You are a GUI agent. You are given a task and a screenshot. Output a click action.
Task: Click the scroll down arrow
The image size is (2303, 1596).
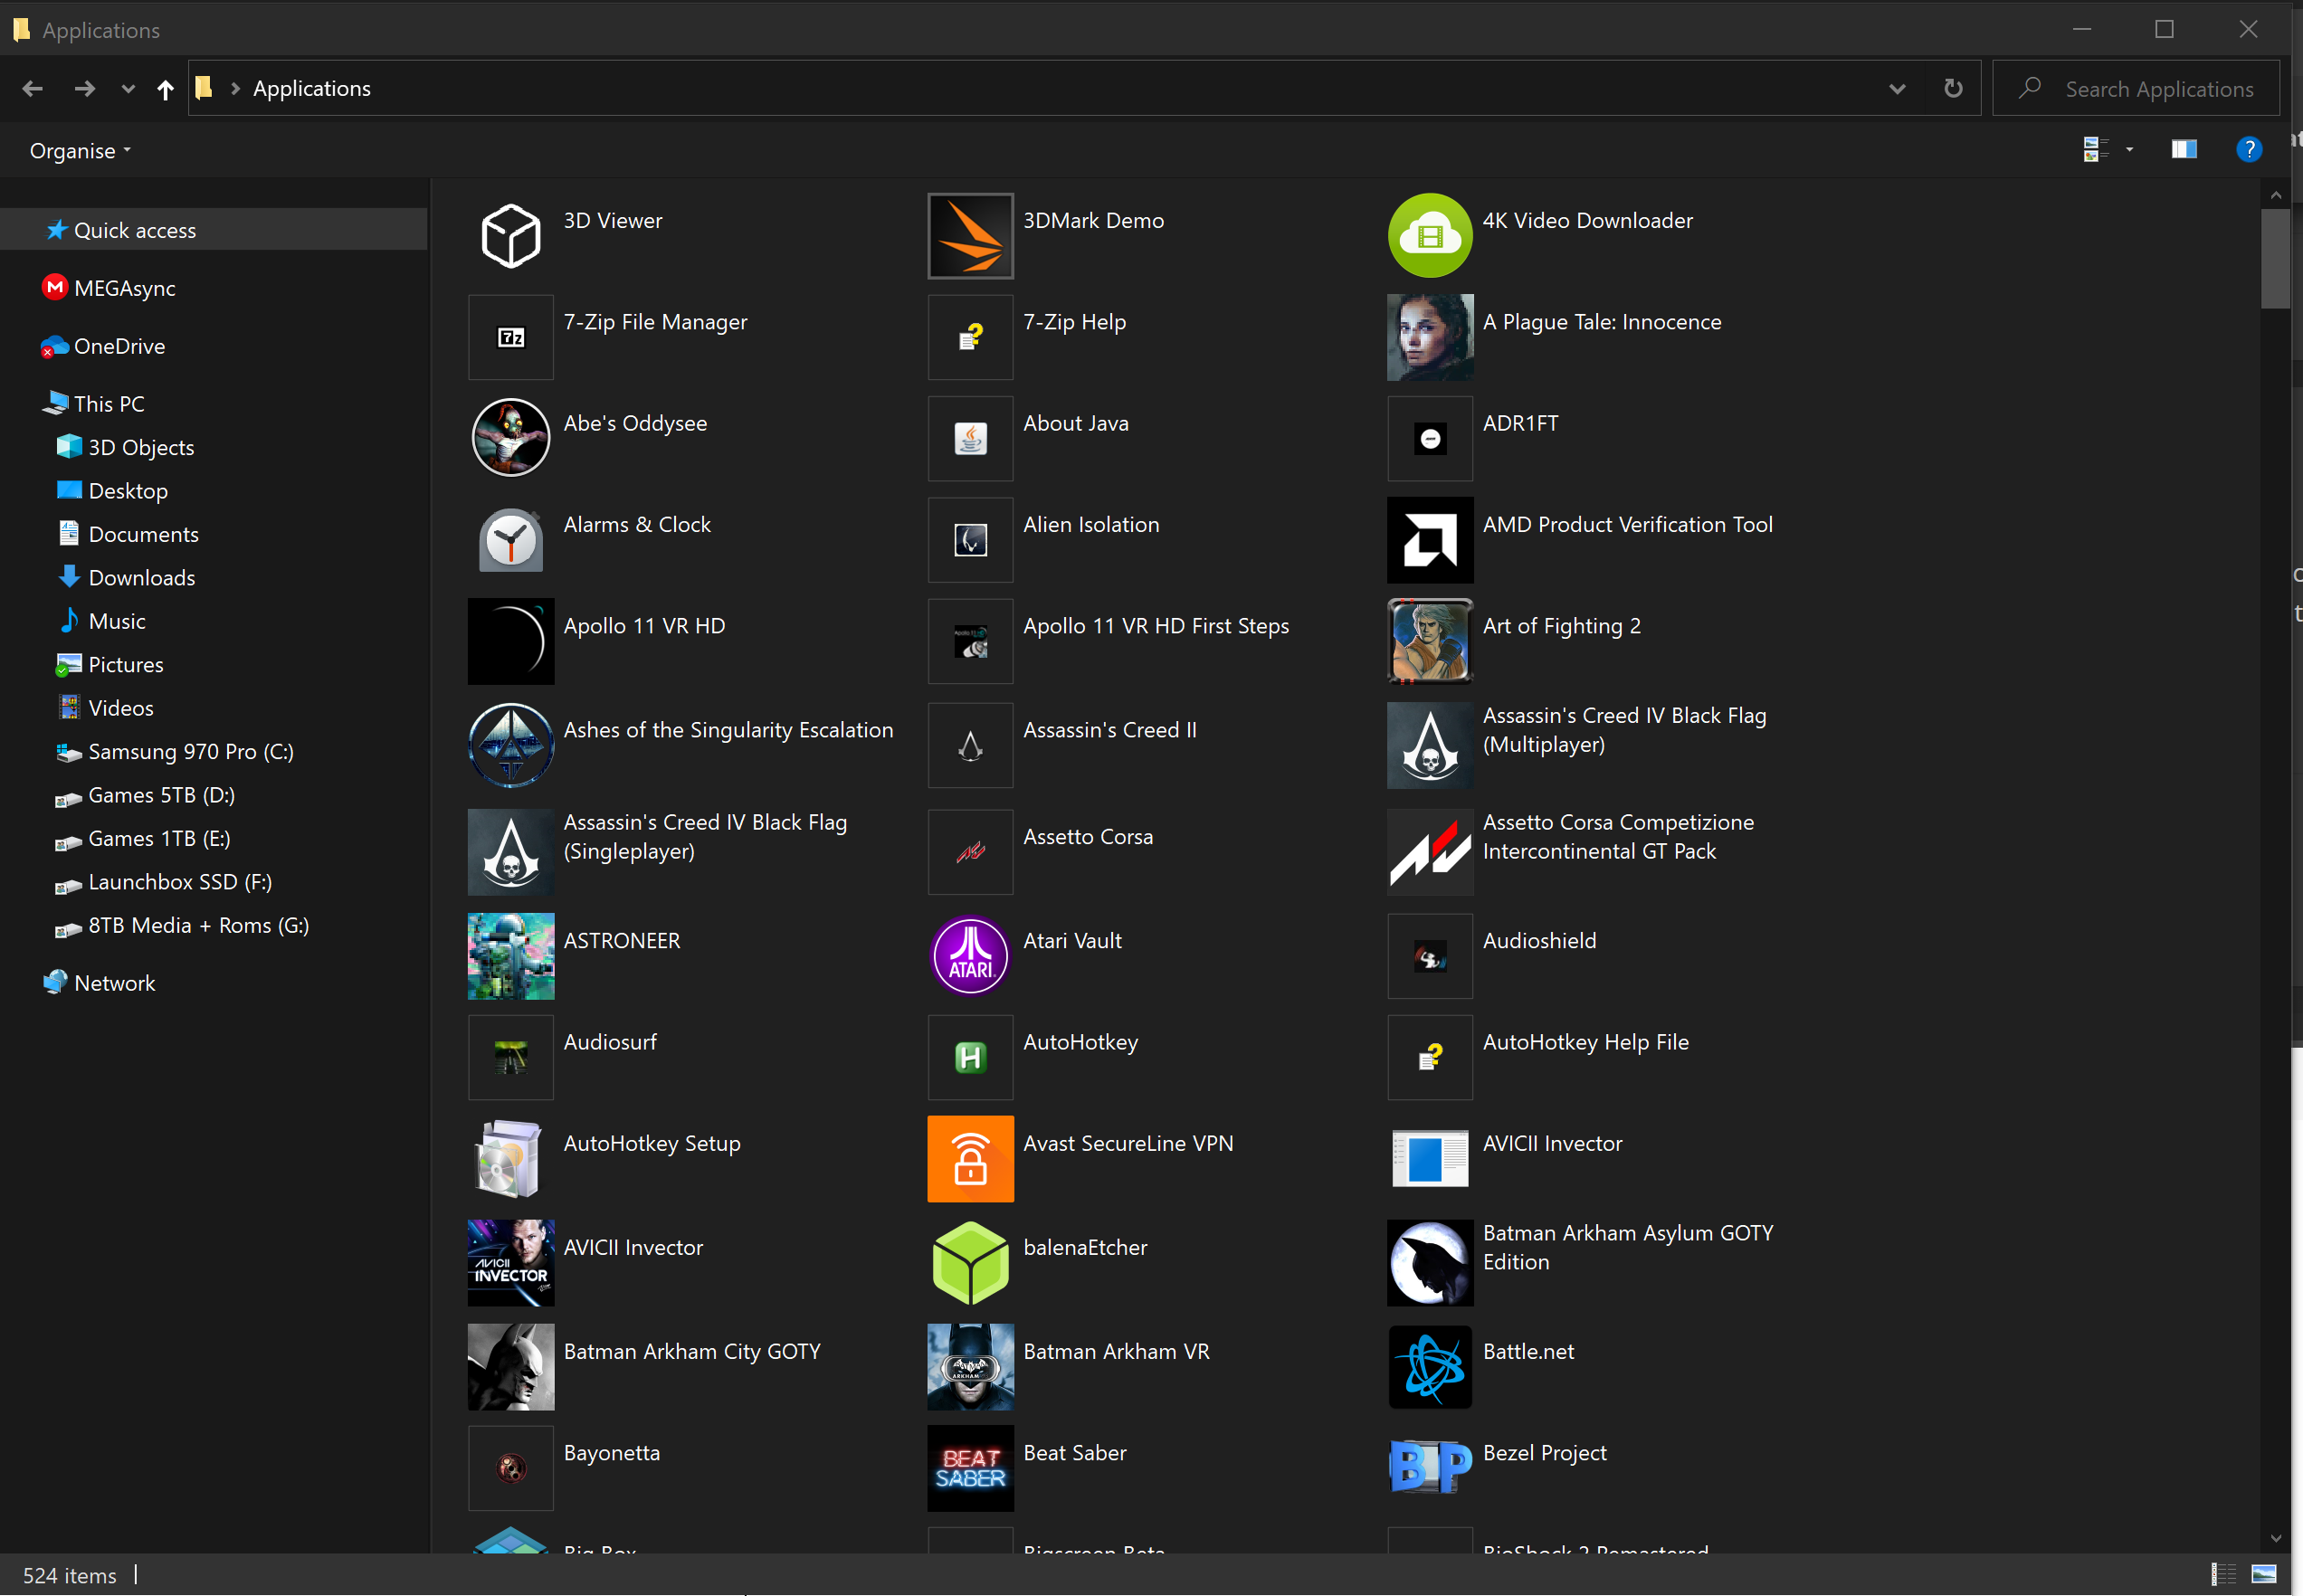coord(2275,1539)
